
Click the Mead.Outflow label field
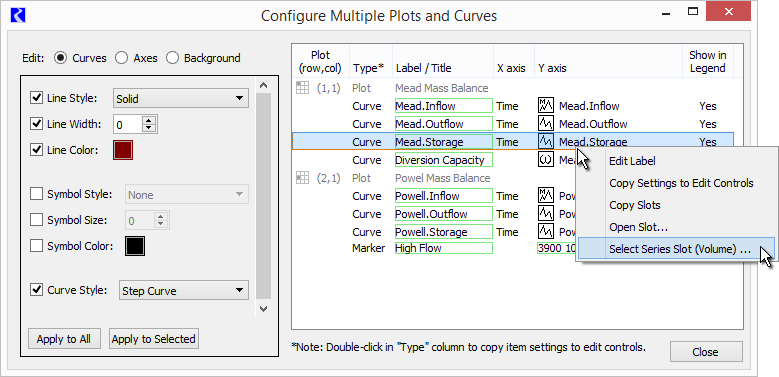443,124
